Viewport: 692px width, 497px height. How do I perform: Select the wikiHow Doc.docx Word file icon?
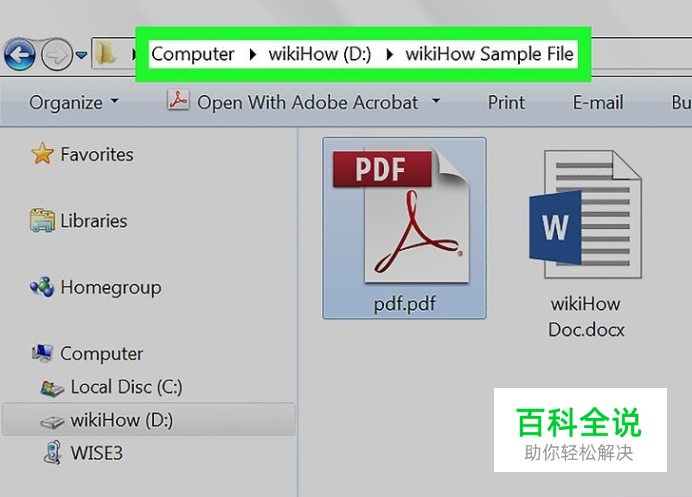click(x=585, y=215)
